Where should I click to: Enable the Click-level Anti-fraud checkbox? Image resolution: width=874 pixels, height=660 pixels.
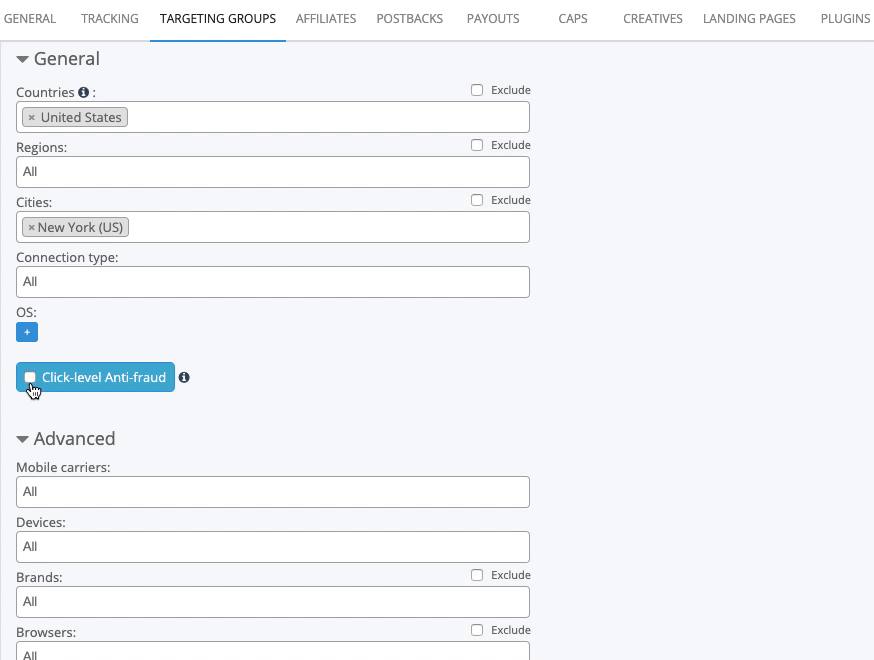(30, 377)
